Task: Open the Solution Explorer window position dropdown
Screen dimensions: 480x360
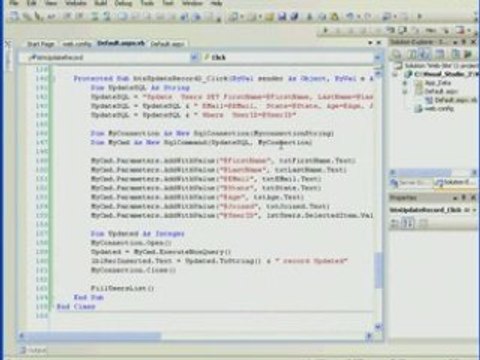Action: (454, 42)
